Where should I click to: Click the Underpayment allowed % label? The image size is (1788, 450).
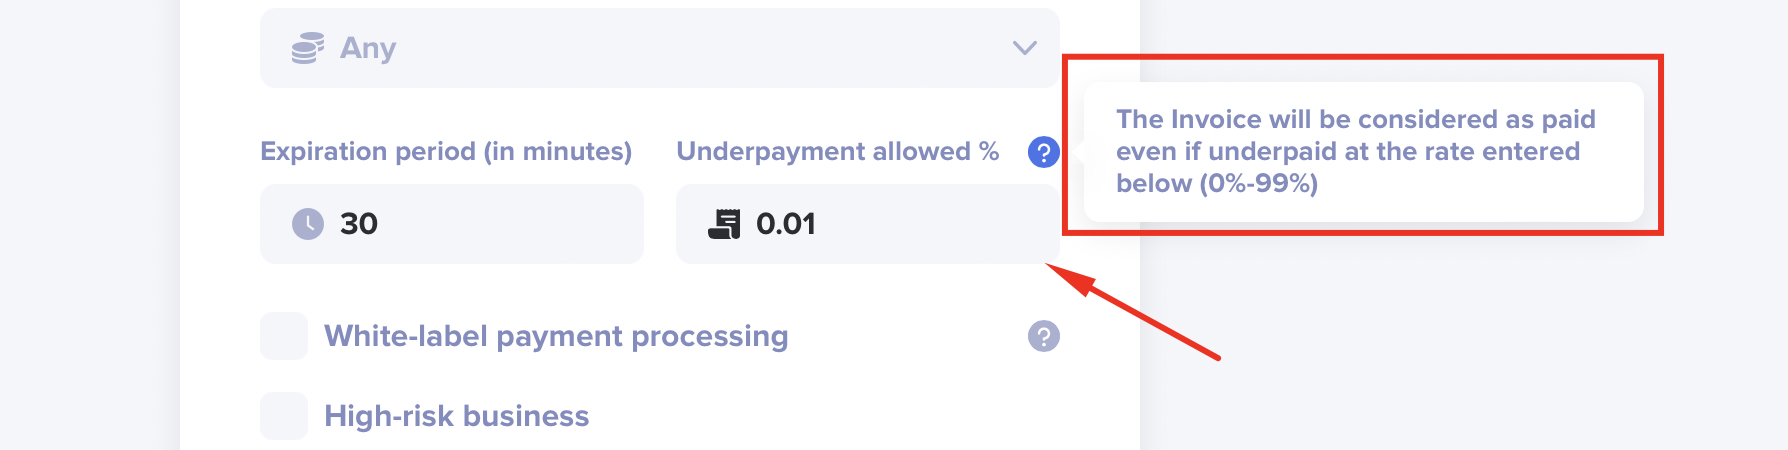pos(838,152)
